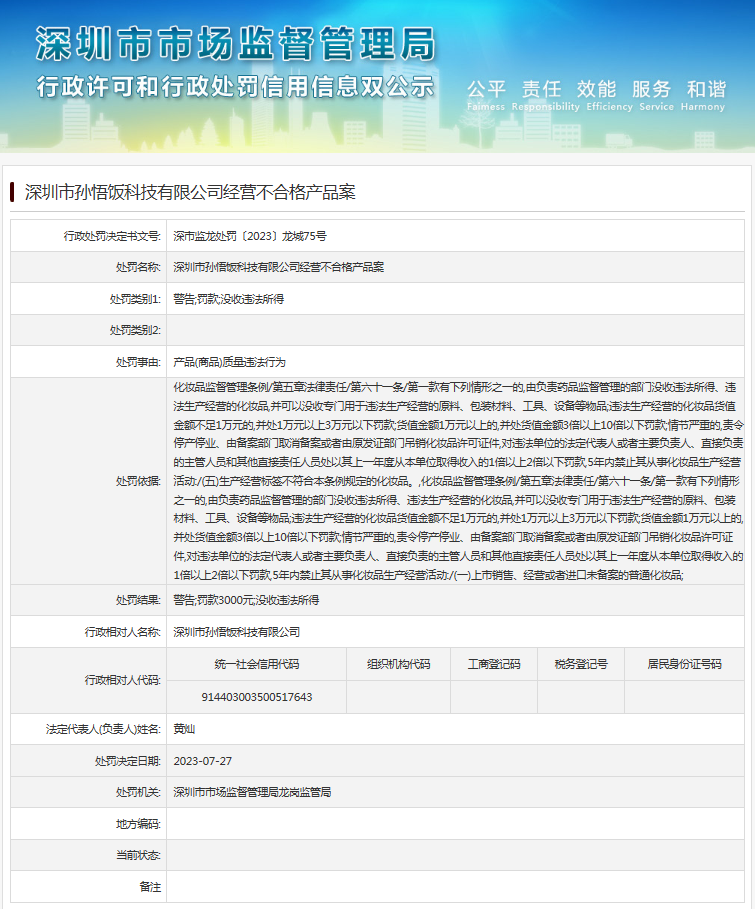Click the 处罚机关 label
755x909 pixels.
[138, 792]
